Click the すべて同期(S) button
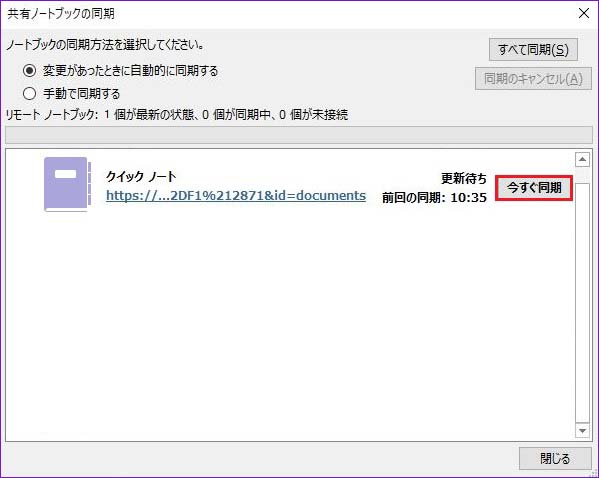The image size is (599, 478). pyautogui.click(x=533, y=49)
